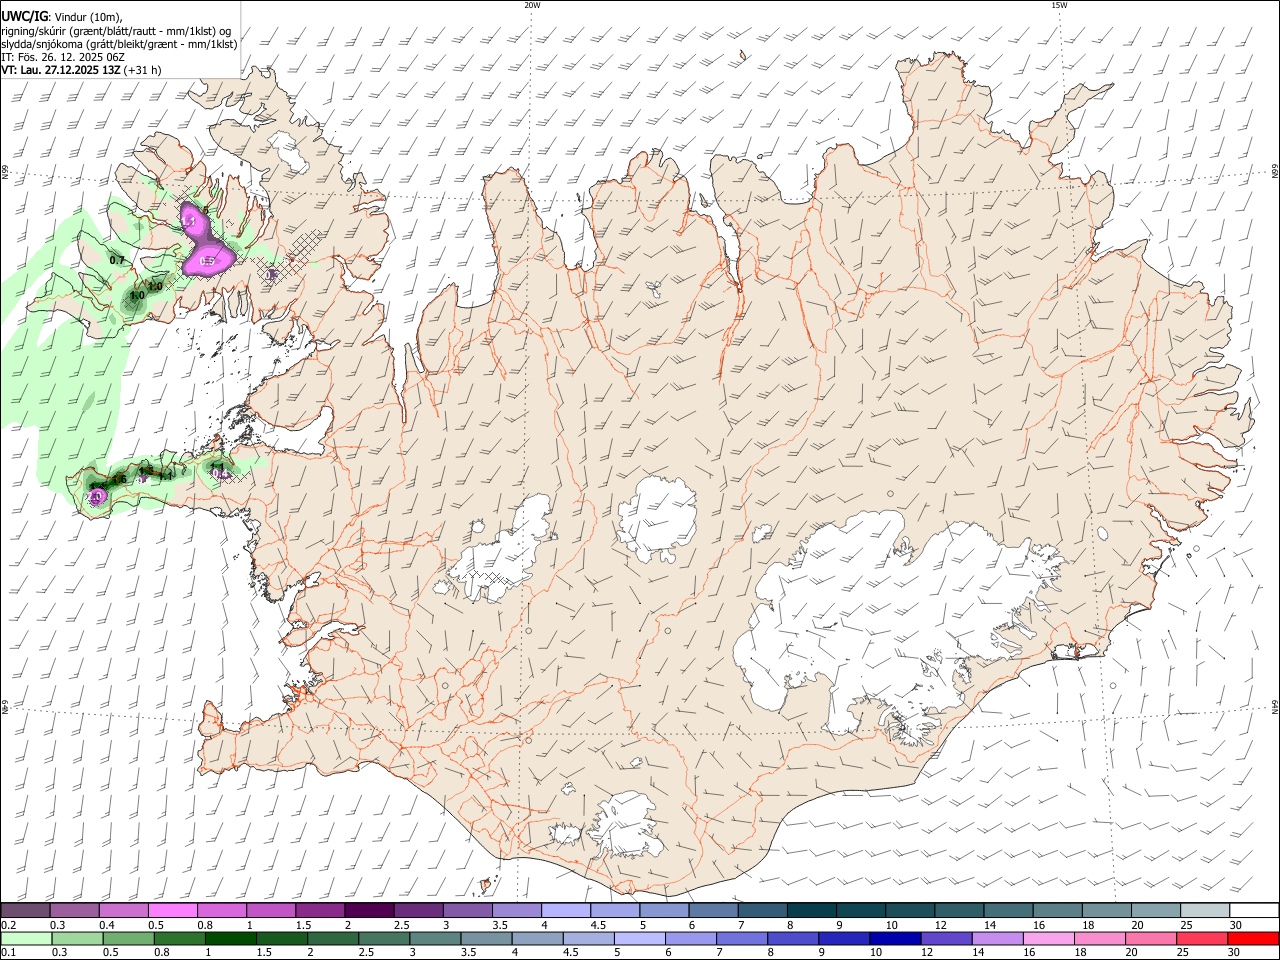Click the '1.6' precipitation value on Snæfellsnes
The height and width of the screenshot is (960, 1280).
pyautogui.click(x=119, y=479)
